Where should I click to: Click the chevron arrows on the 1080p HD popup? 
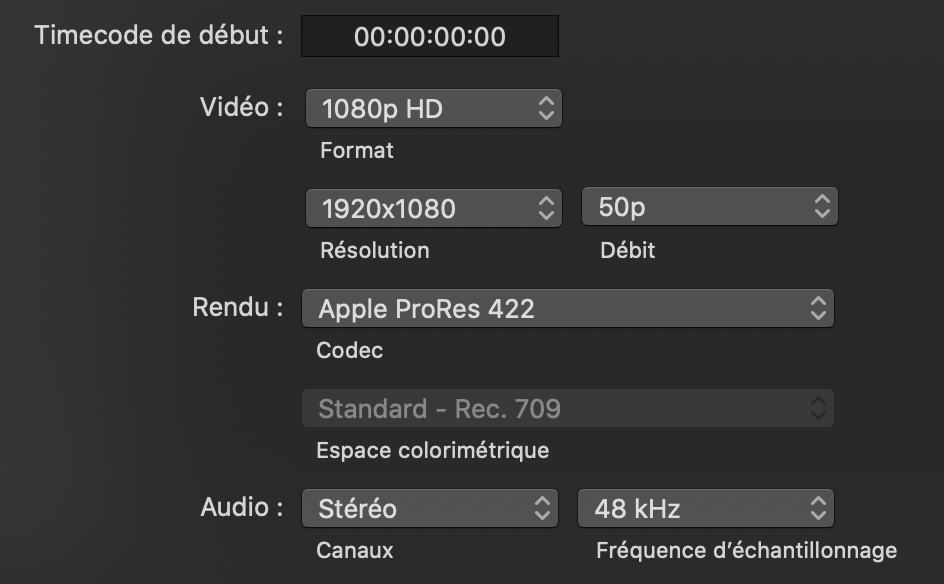546,109
